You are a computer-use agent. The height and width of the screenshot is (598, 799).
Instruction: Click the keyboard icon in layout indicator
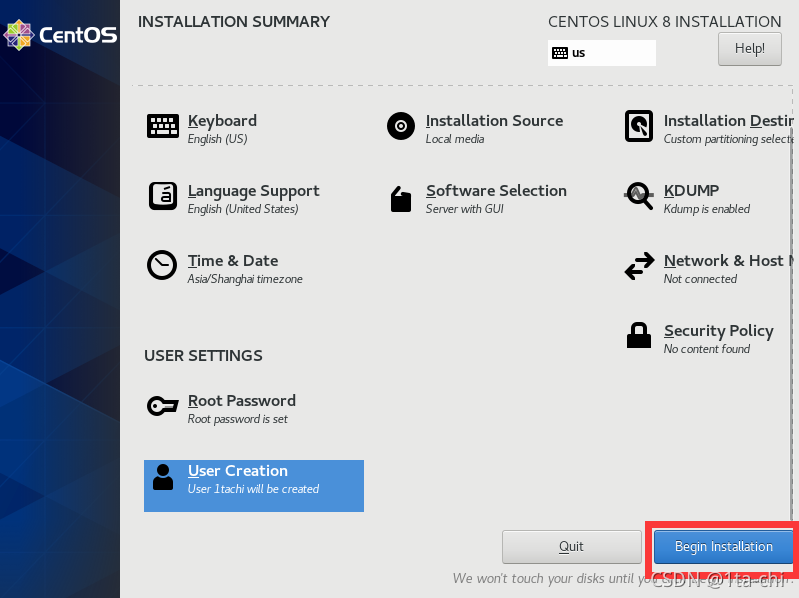coord(560,53)
